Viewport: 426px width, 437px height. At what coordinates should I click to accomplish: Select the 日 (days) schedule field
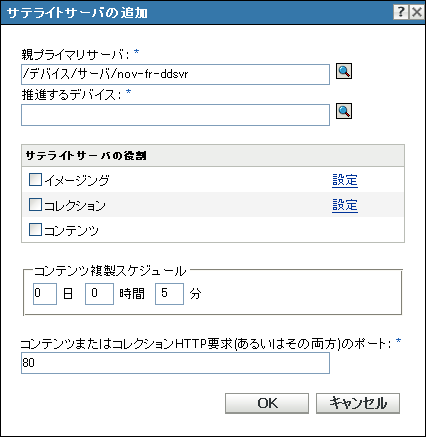pyautogui.click(x=45, y=294)
